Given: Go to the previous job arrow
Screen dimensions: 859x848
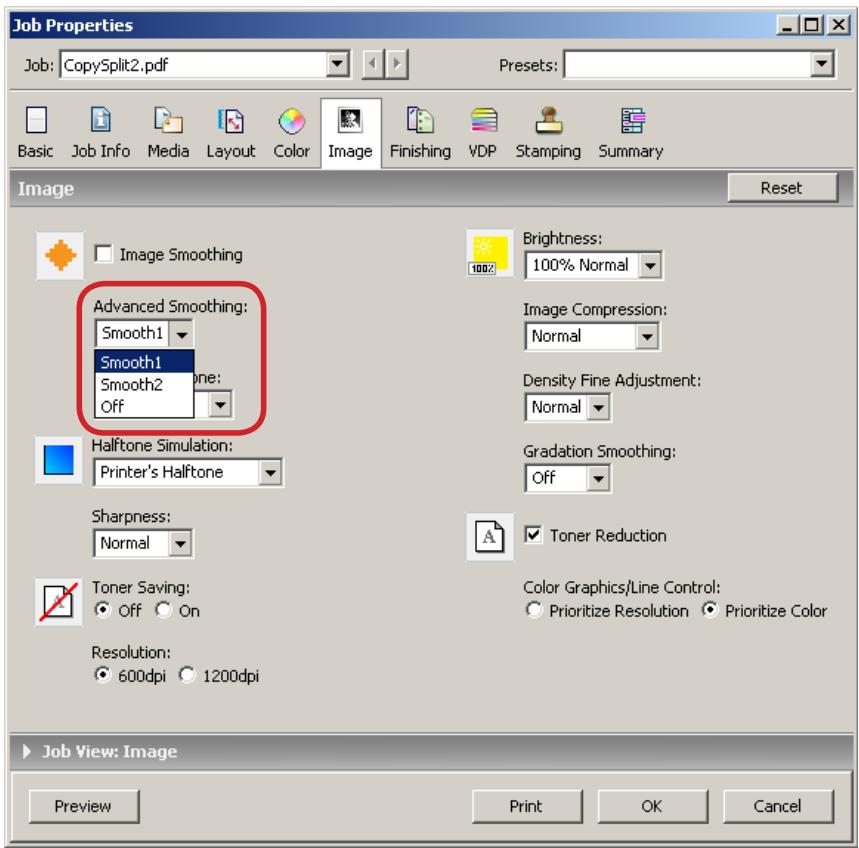Looking at the screenshot, I should [373, 64].
